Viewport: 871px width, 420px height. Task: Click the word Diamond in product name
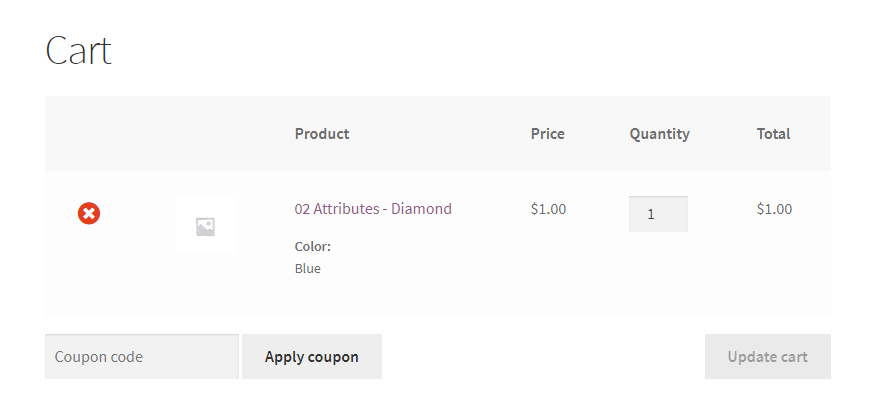tap(421, 209)
